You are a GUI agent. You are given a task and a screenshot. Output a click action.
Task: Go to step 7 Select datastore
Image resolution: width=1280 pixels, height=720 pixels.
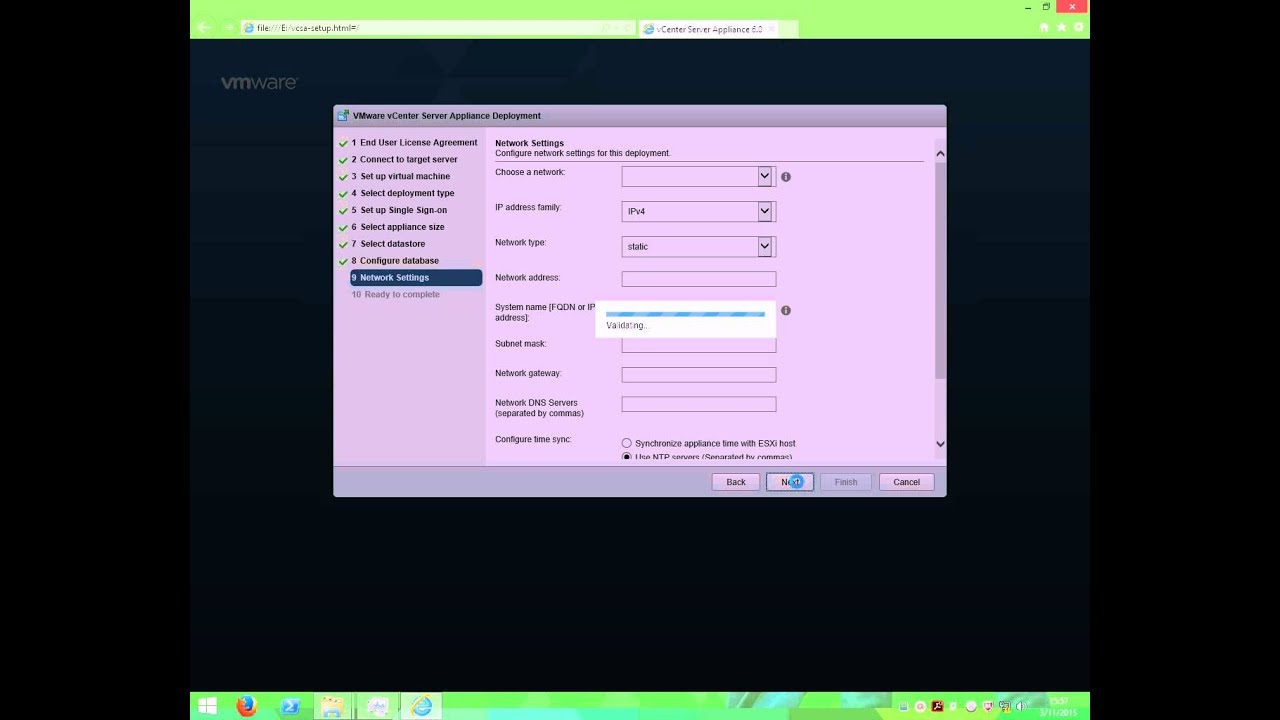pyautogui.click(x=388, y=244)
